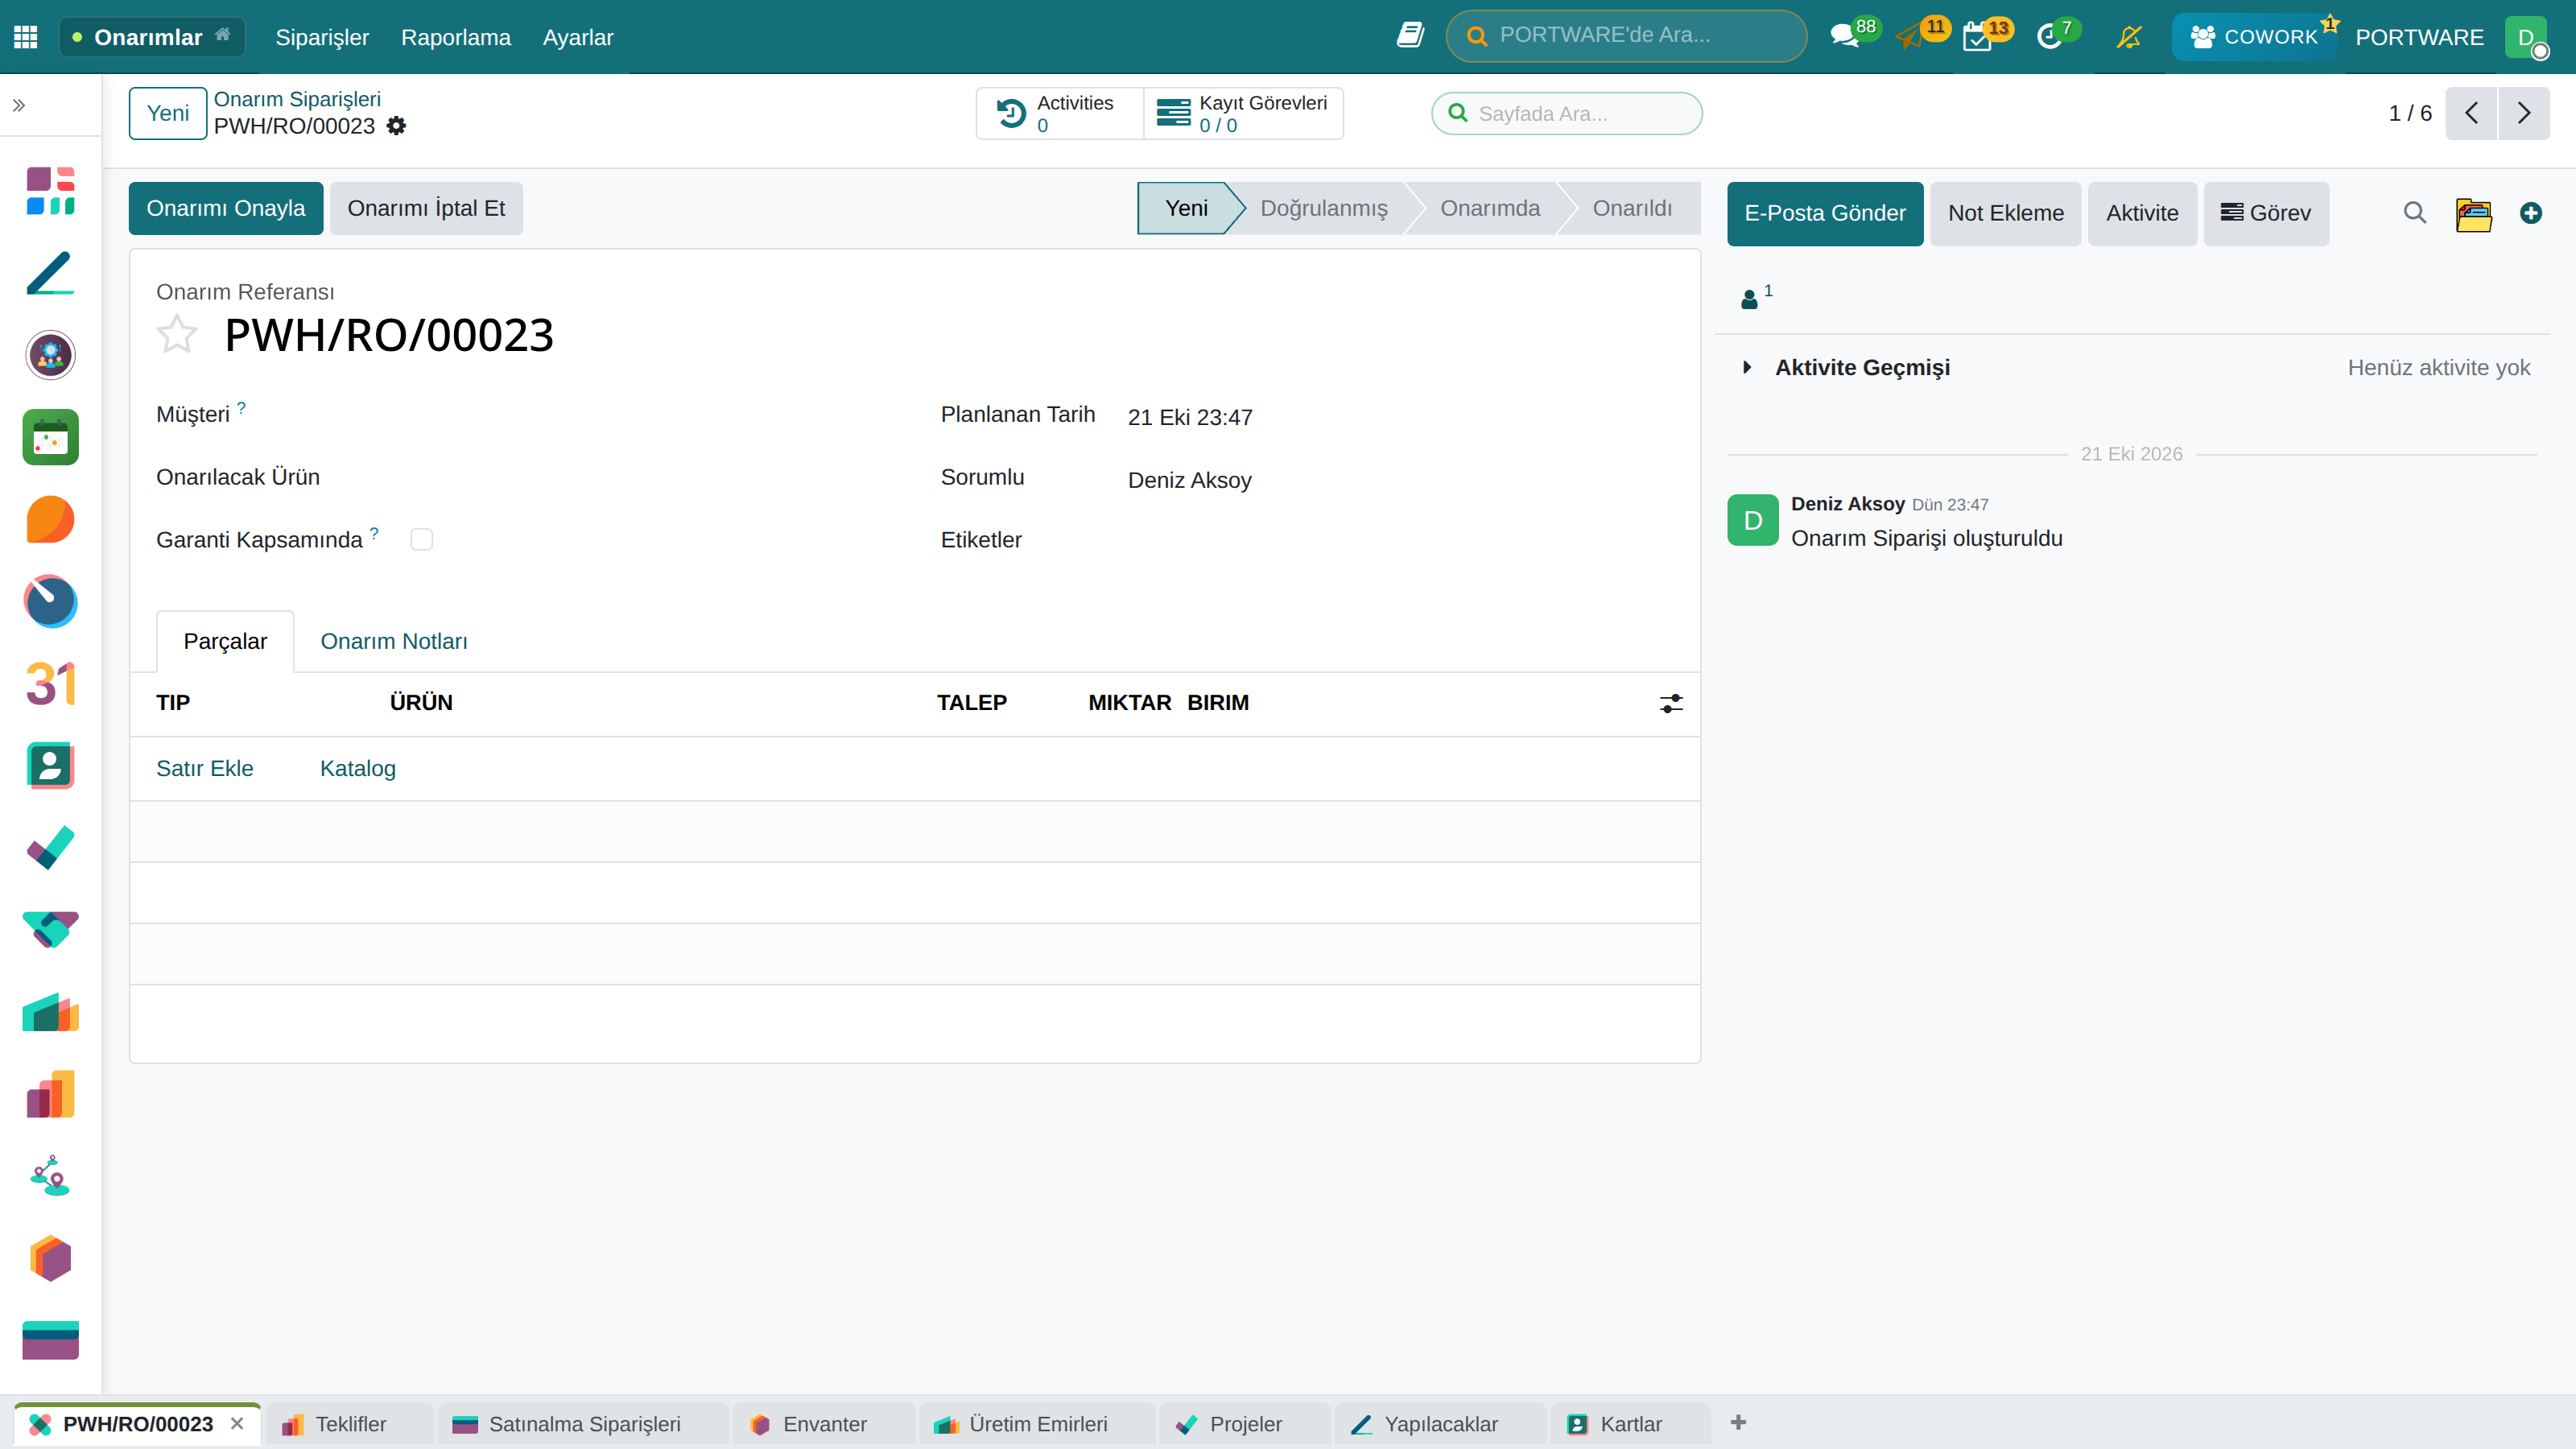Open Ayarlar menu
Screen dimensions: 2576x1449
[578, 37]
